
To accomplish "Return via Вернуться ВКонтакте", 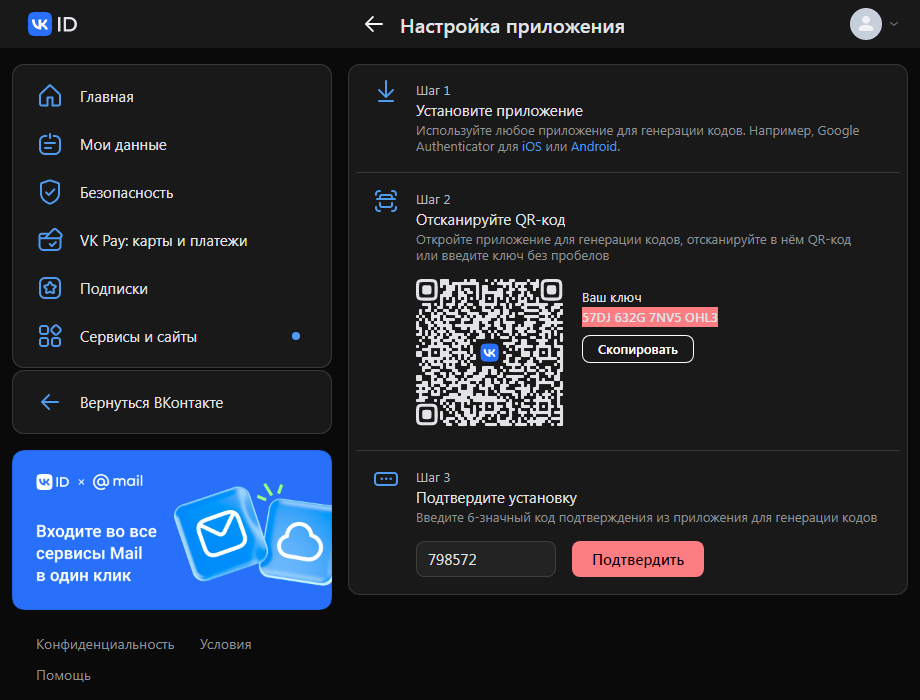I will [172, 402].
